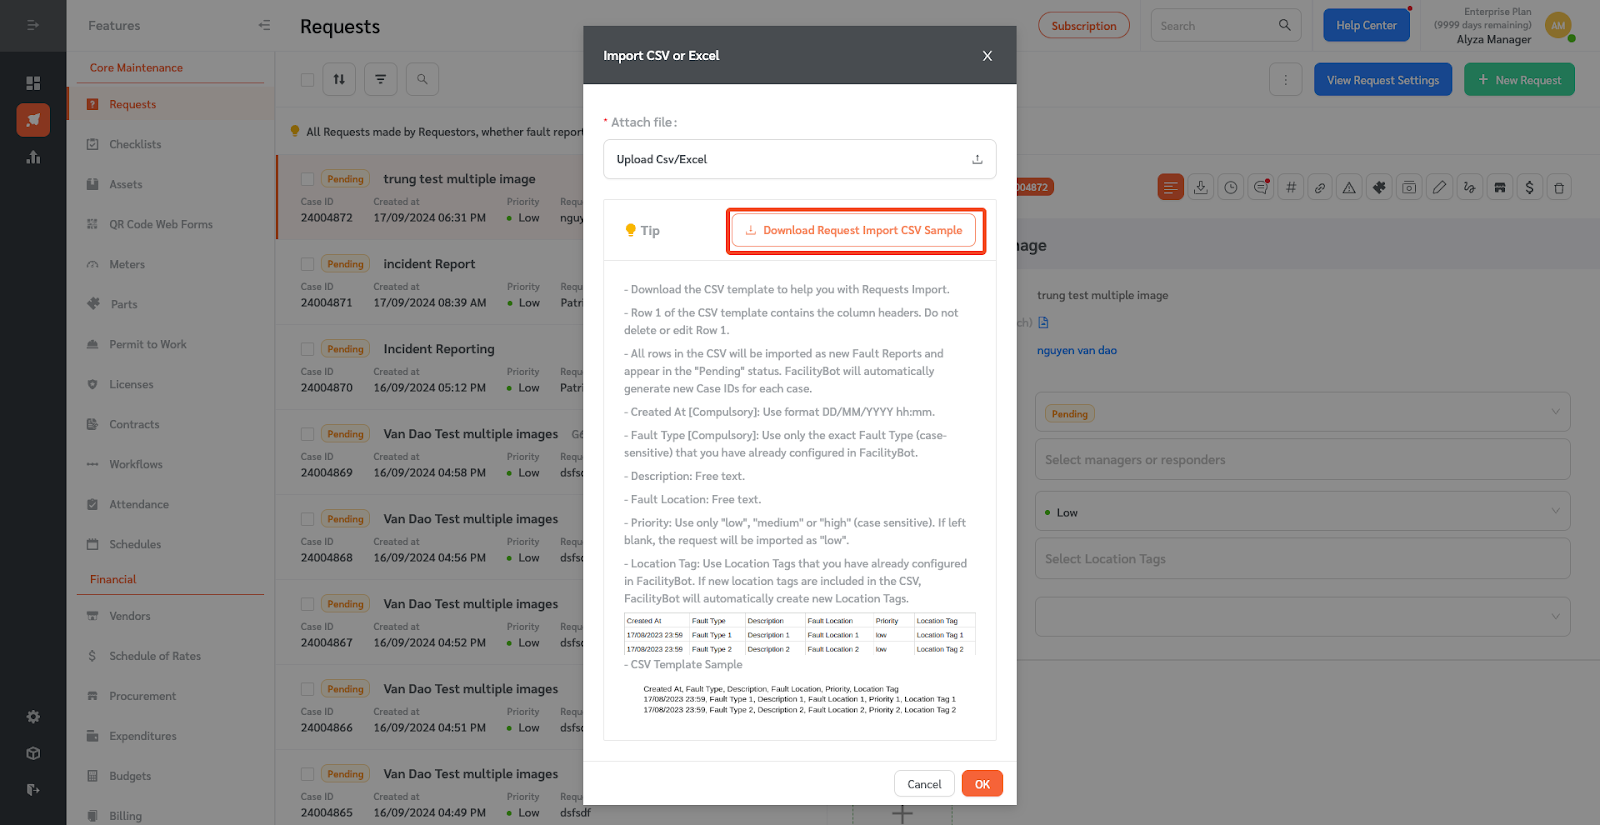Click the document icon beside the requestor name

pyautogui.click(x=1044, y=322)
